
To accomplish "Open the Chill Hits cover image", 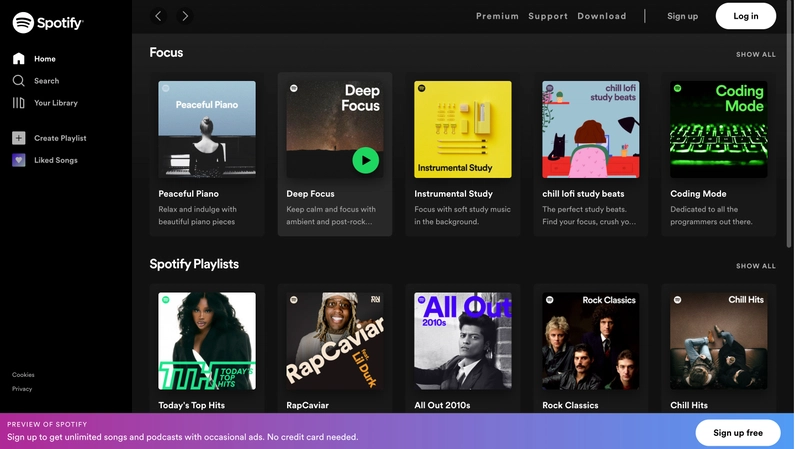I will click(x=718, y=341).
